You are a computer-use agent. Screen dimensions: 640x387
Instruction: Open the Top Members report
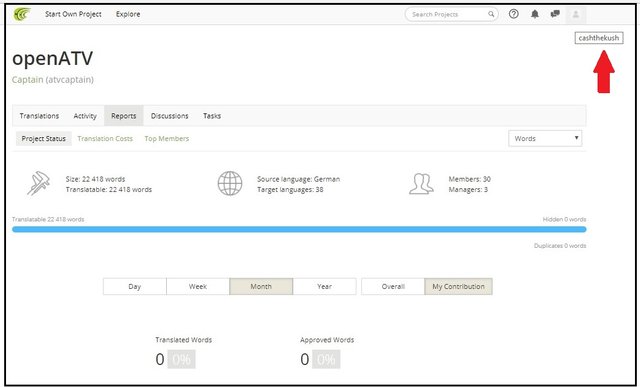pos(167,139)
